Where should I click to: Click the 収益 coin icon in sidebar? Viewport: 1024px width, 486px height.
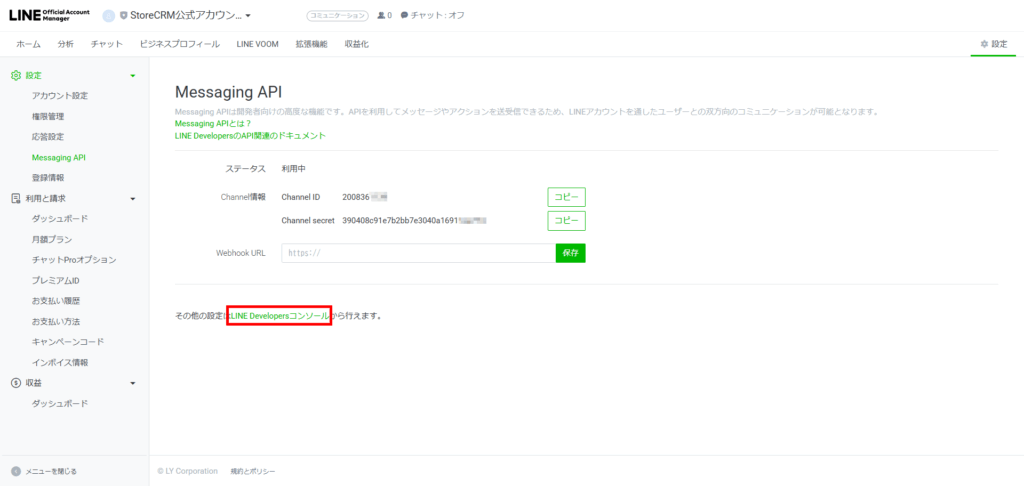[x=15, y=383]
